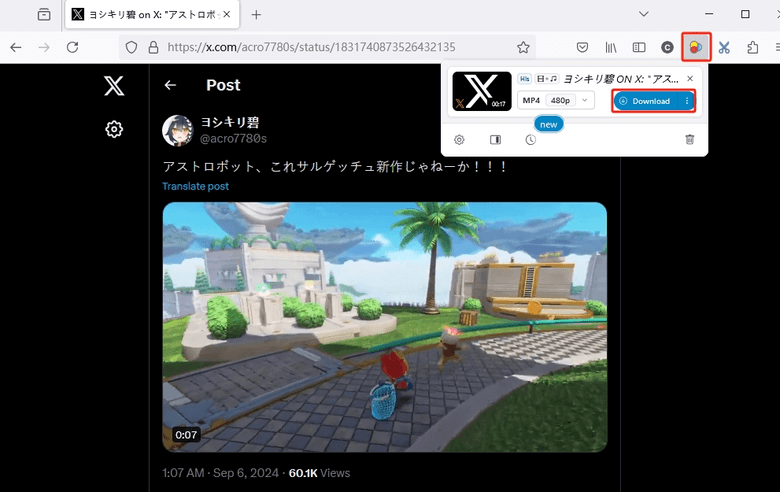Open the @acro7780s handle link
This screenshot has width=780, height=492.
pos(233,138)
